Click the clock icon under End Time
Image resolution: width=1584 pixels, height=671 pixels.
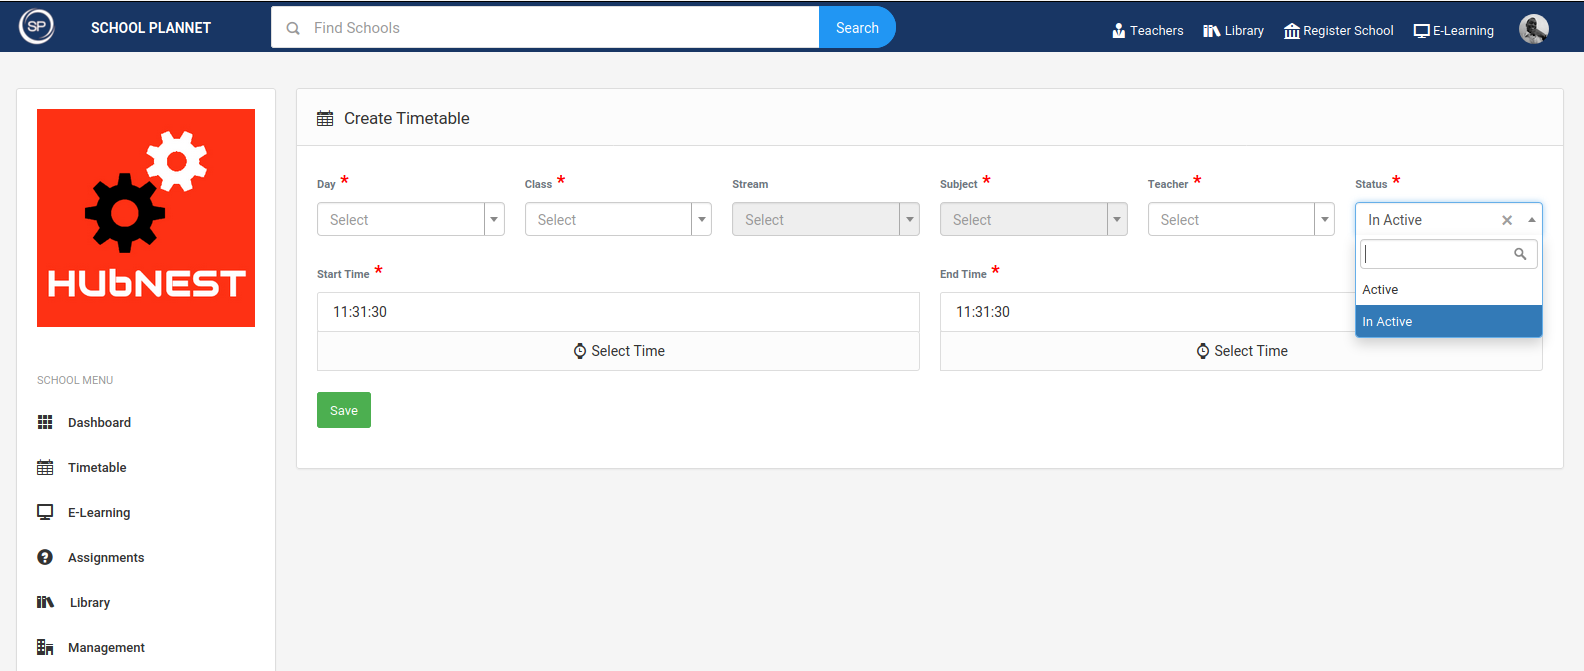pyautogui.click(x=1203, y=351)
